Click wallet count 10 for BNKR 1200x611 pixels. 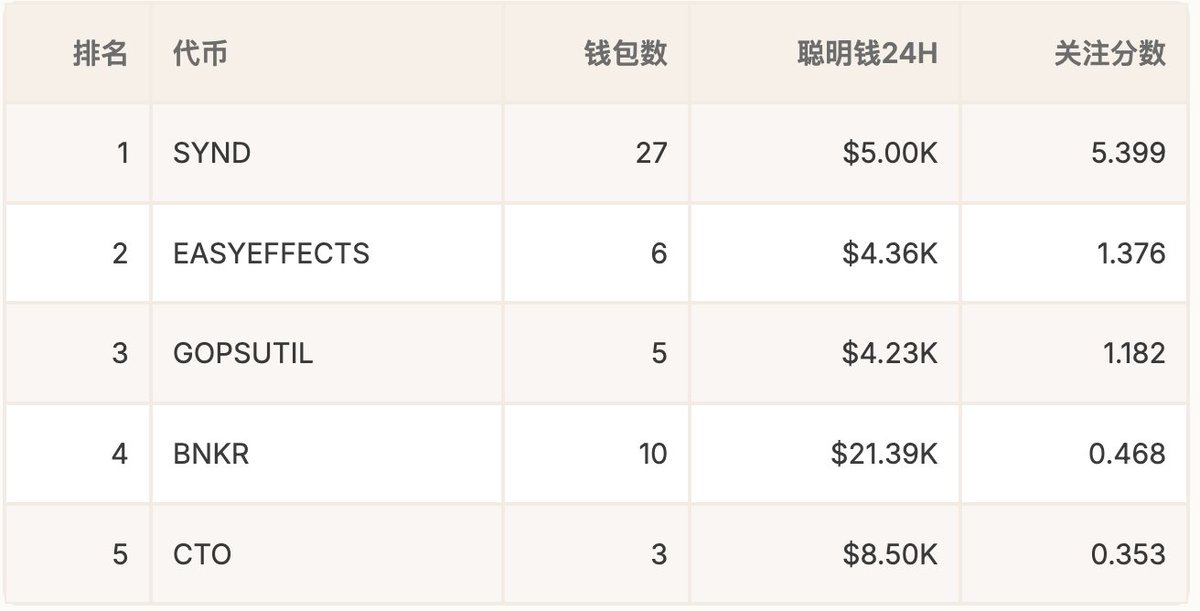tap(652, 454)
